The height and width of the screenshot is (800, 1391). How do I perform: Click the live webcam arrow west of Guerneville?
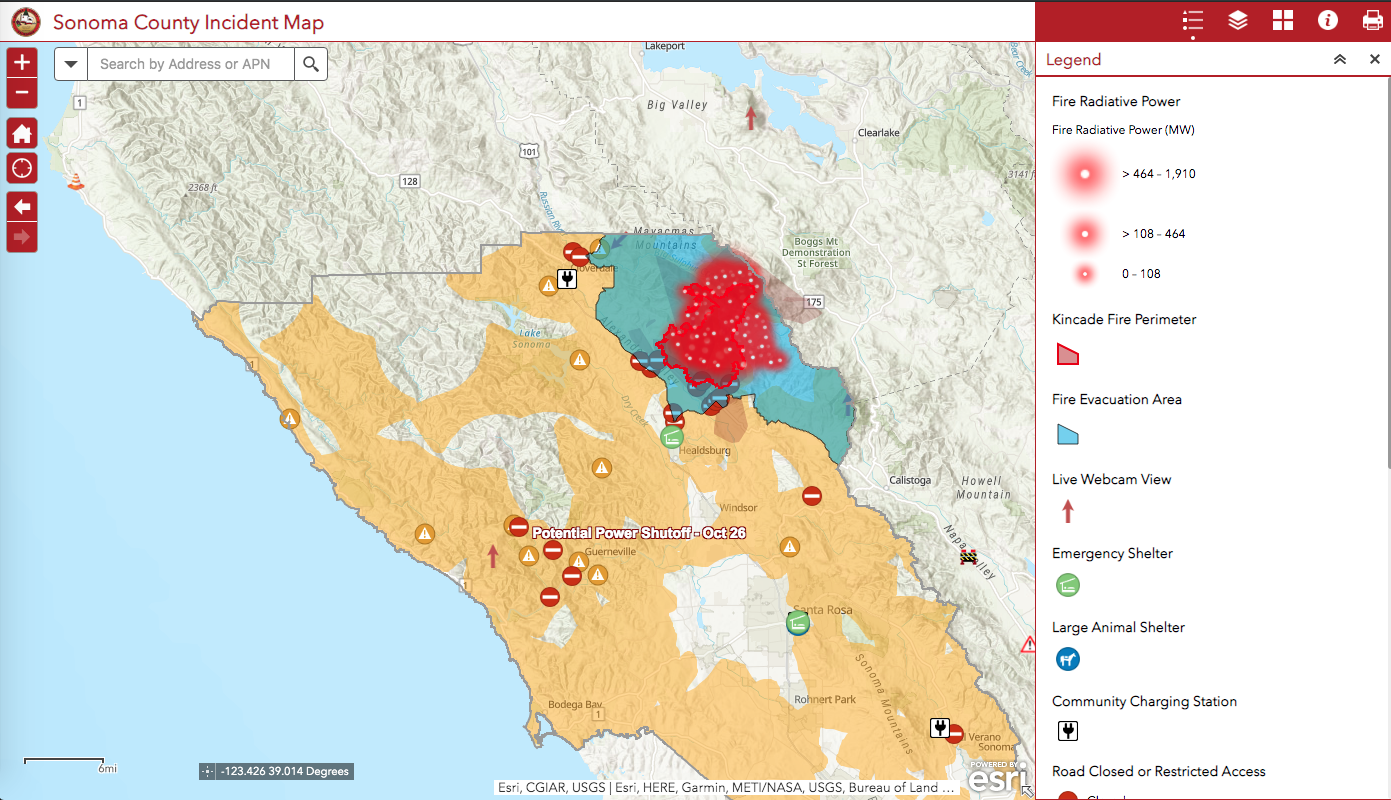(x=492, y=556)
